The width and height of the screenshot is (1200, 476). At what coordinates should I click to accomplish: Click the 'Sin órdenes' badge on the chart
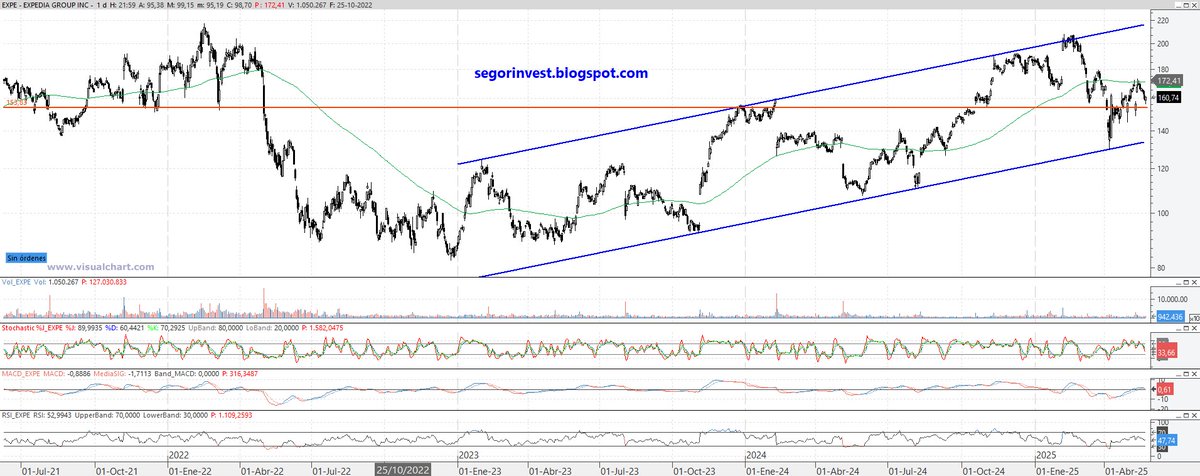(x=25, y=257)
